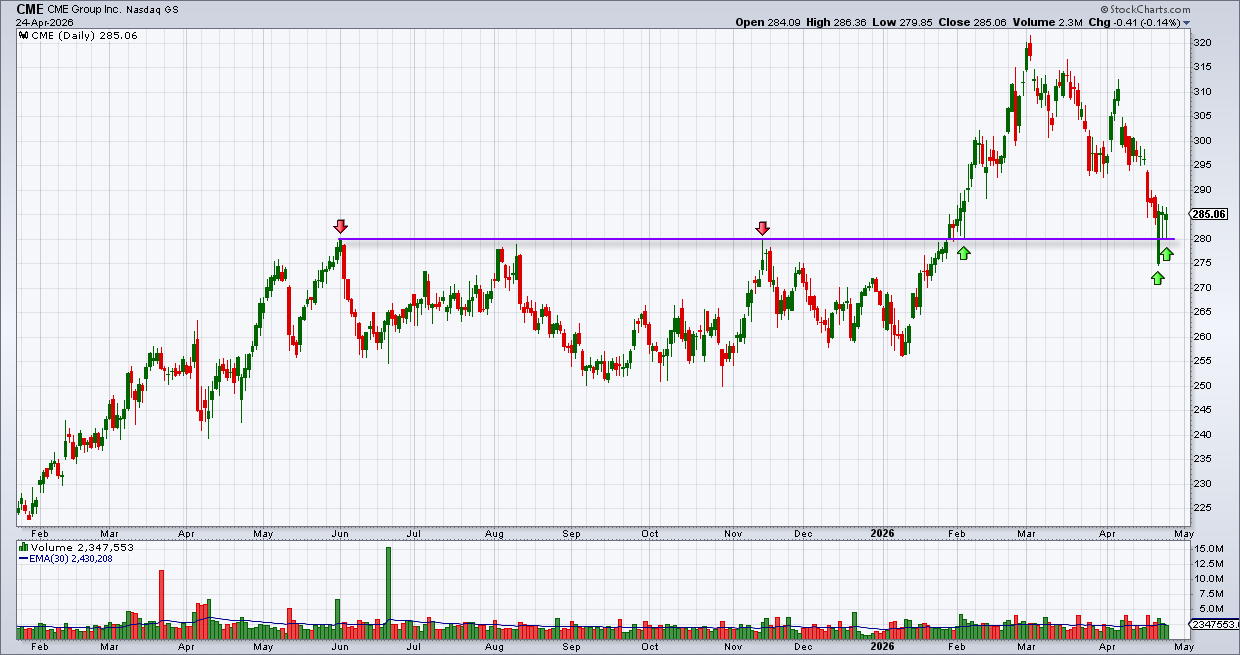Image resolution: width=1240 pixels, height=655 pixels.
Task: Click the green up arrow below the February breakout
Action: [x=963, y=253]
